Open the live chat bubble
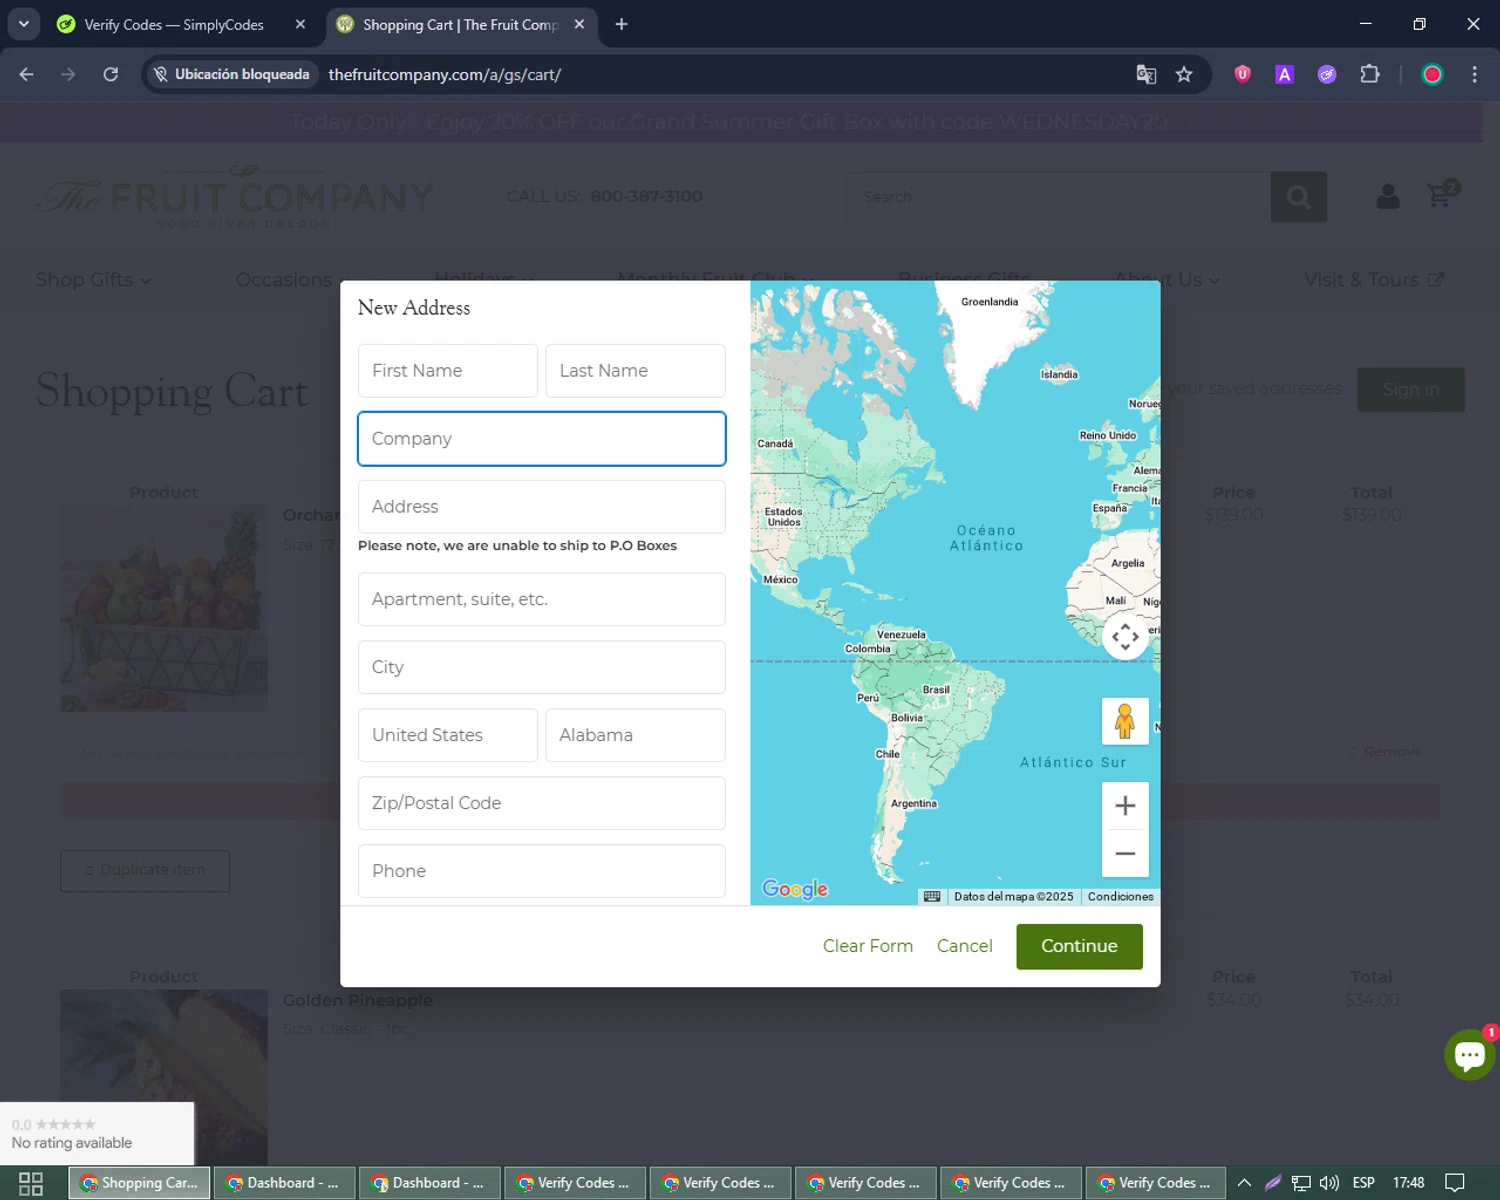Viewport: 1500px width, 1200px height. 1469,1055
